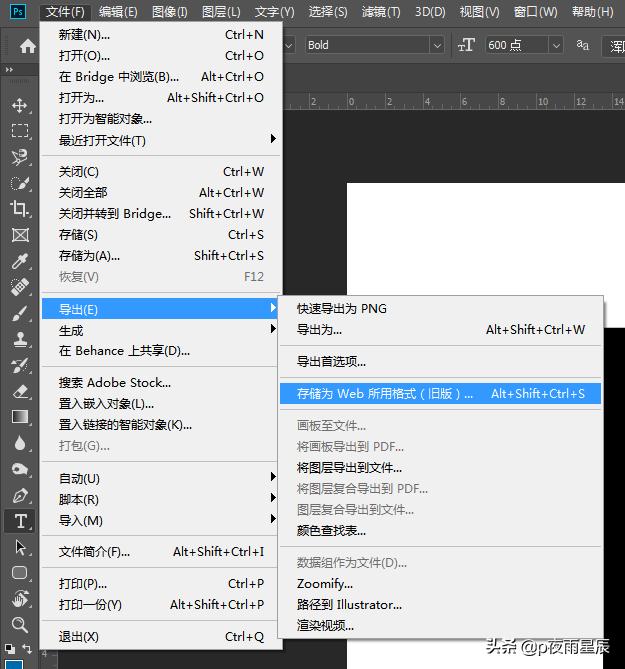This screenshot has height=669, width=625.
Task: Expand 最近打开文件(T) submenu
Action: pos(160,140)
